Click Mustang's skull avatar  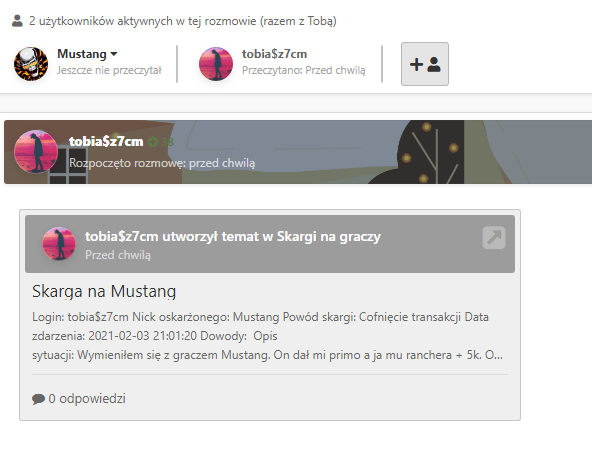coord(31,64)
